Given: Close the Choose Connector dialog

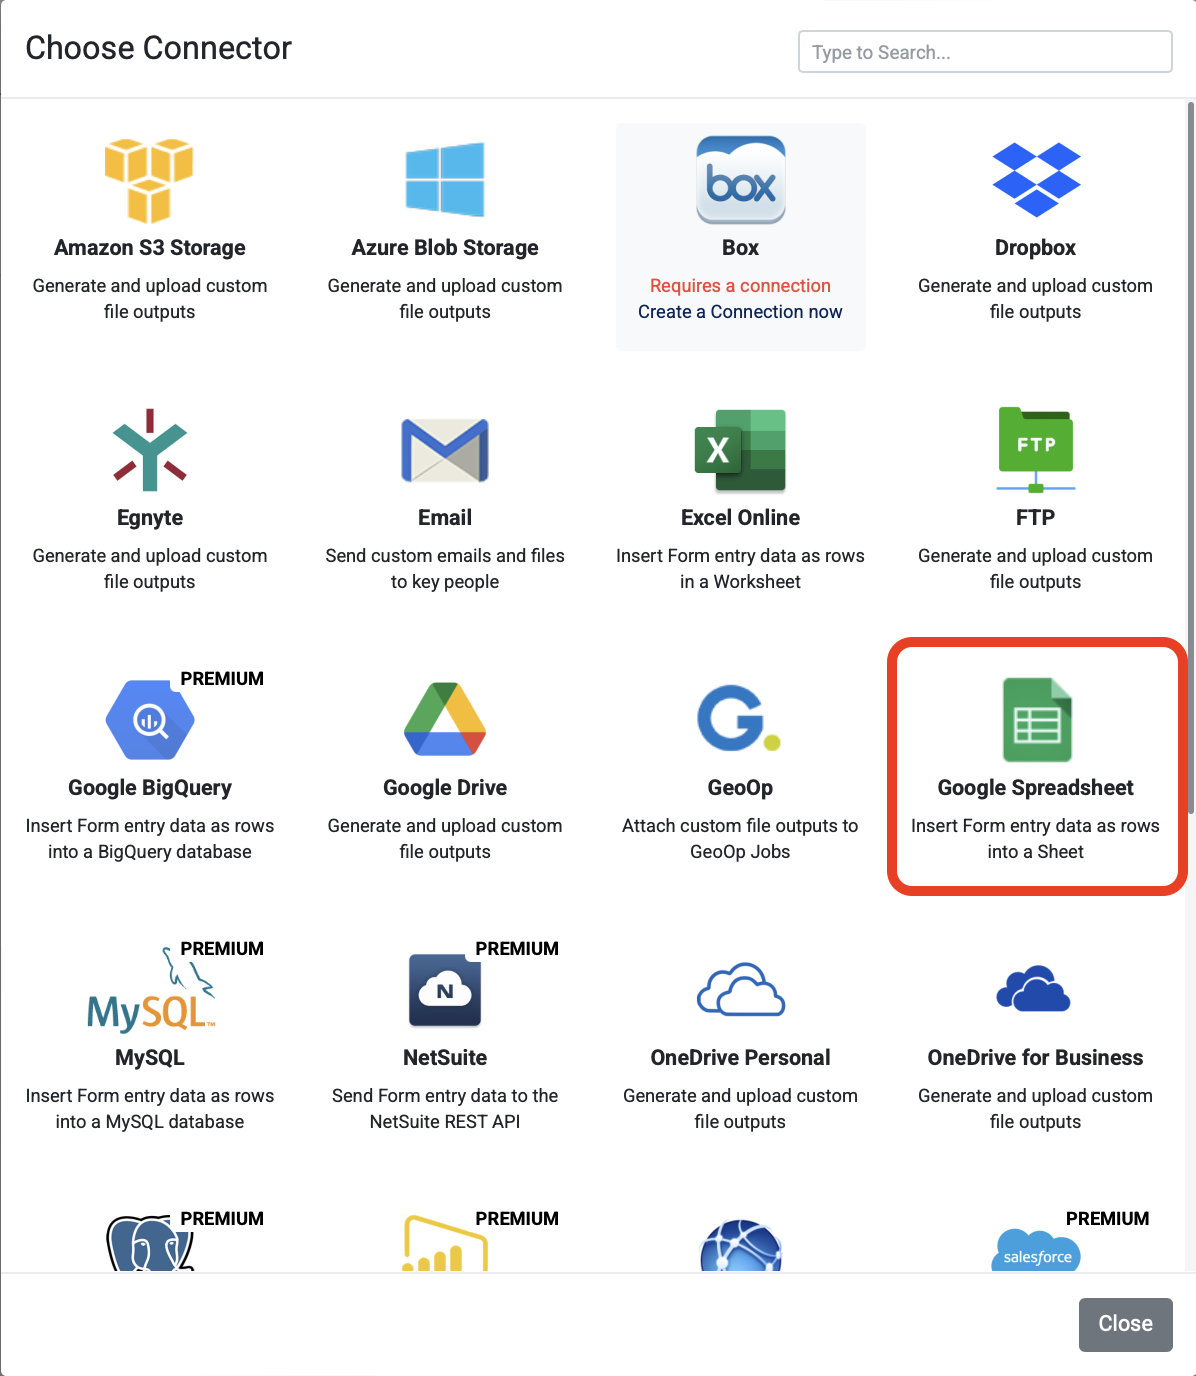Looking at the screenshot, I should (x=1126, y=1324).
